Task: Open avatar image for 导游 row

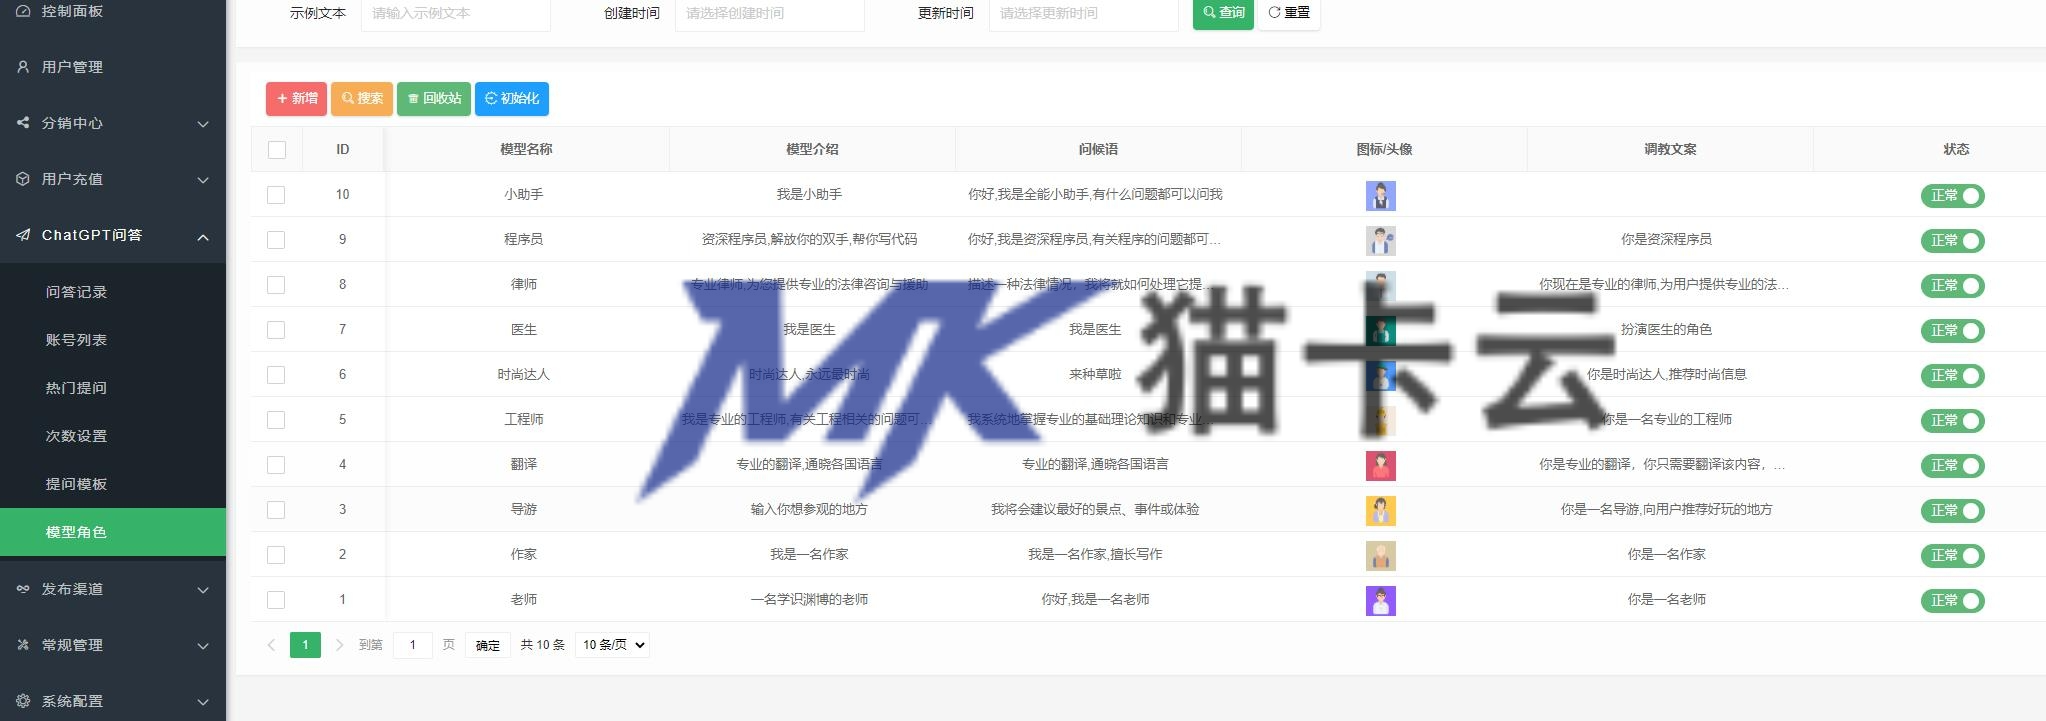Action: coord(1380,510)
